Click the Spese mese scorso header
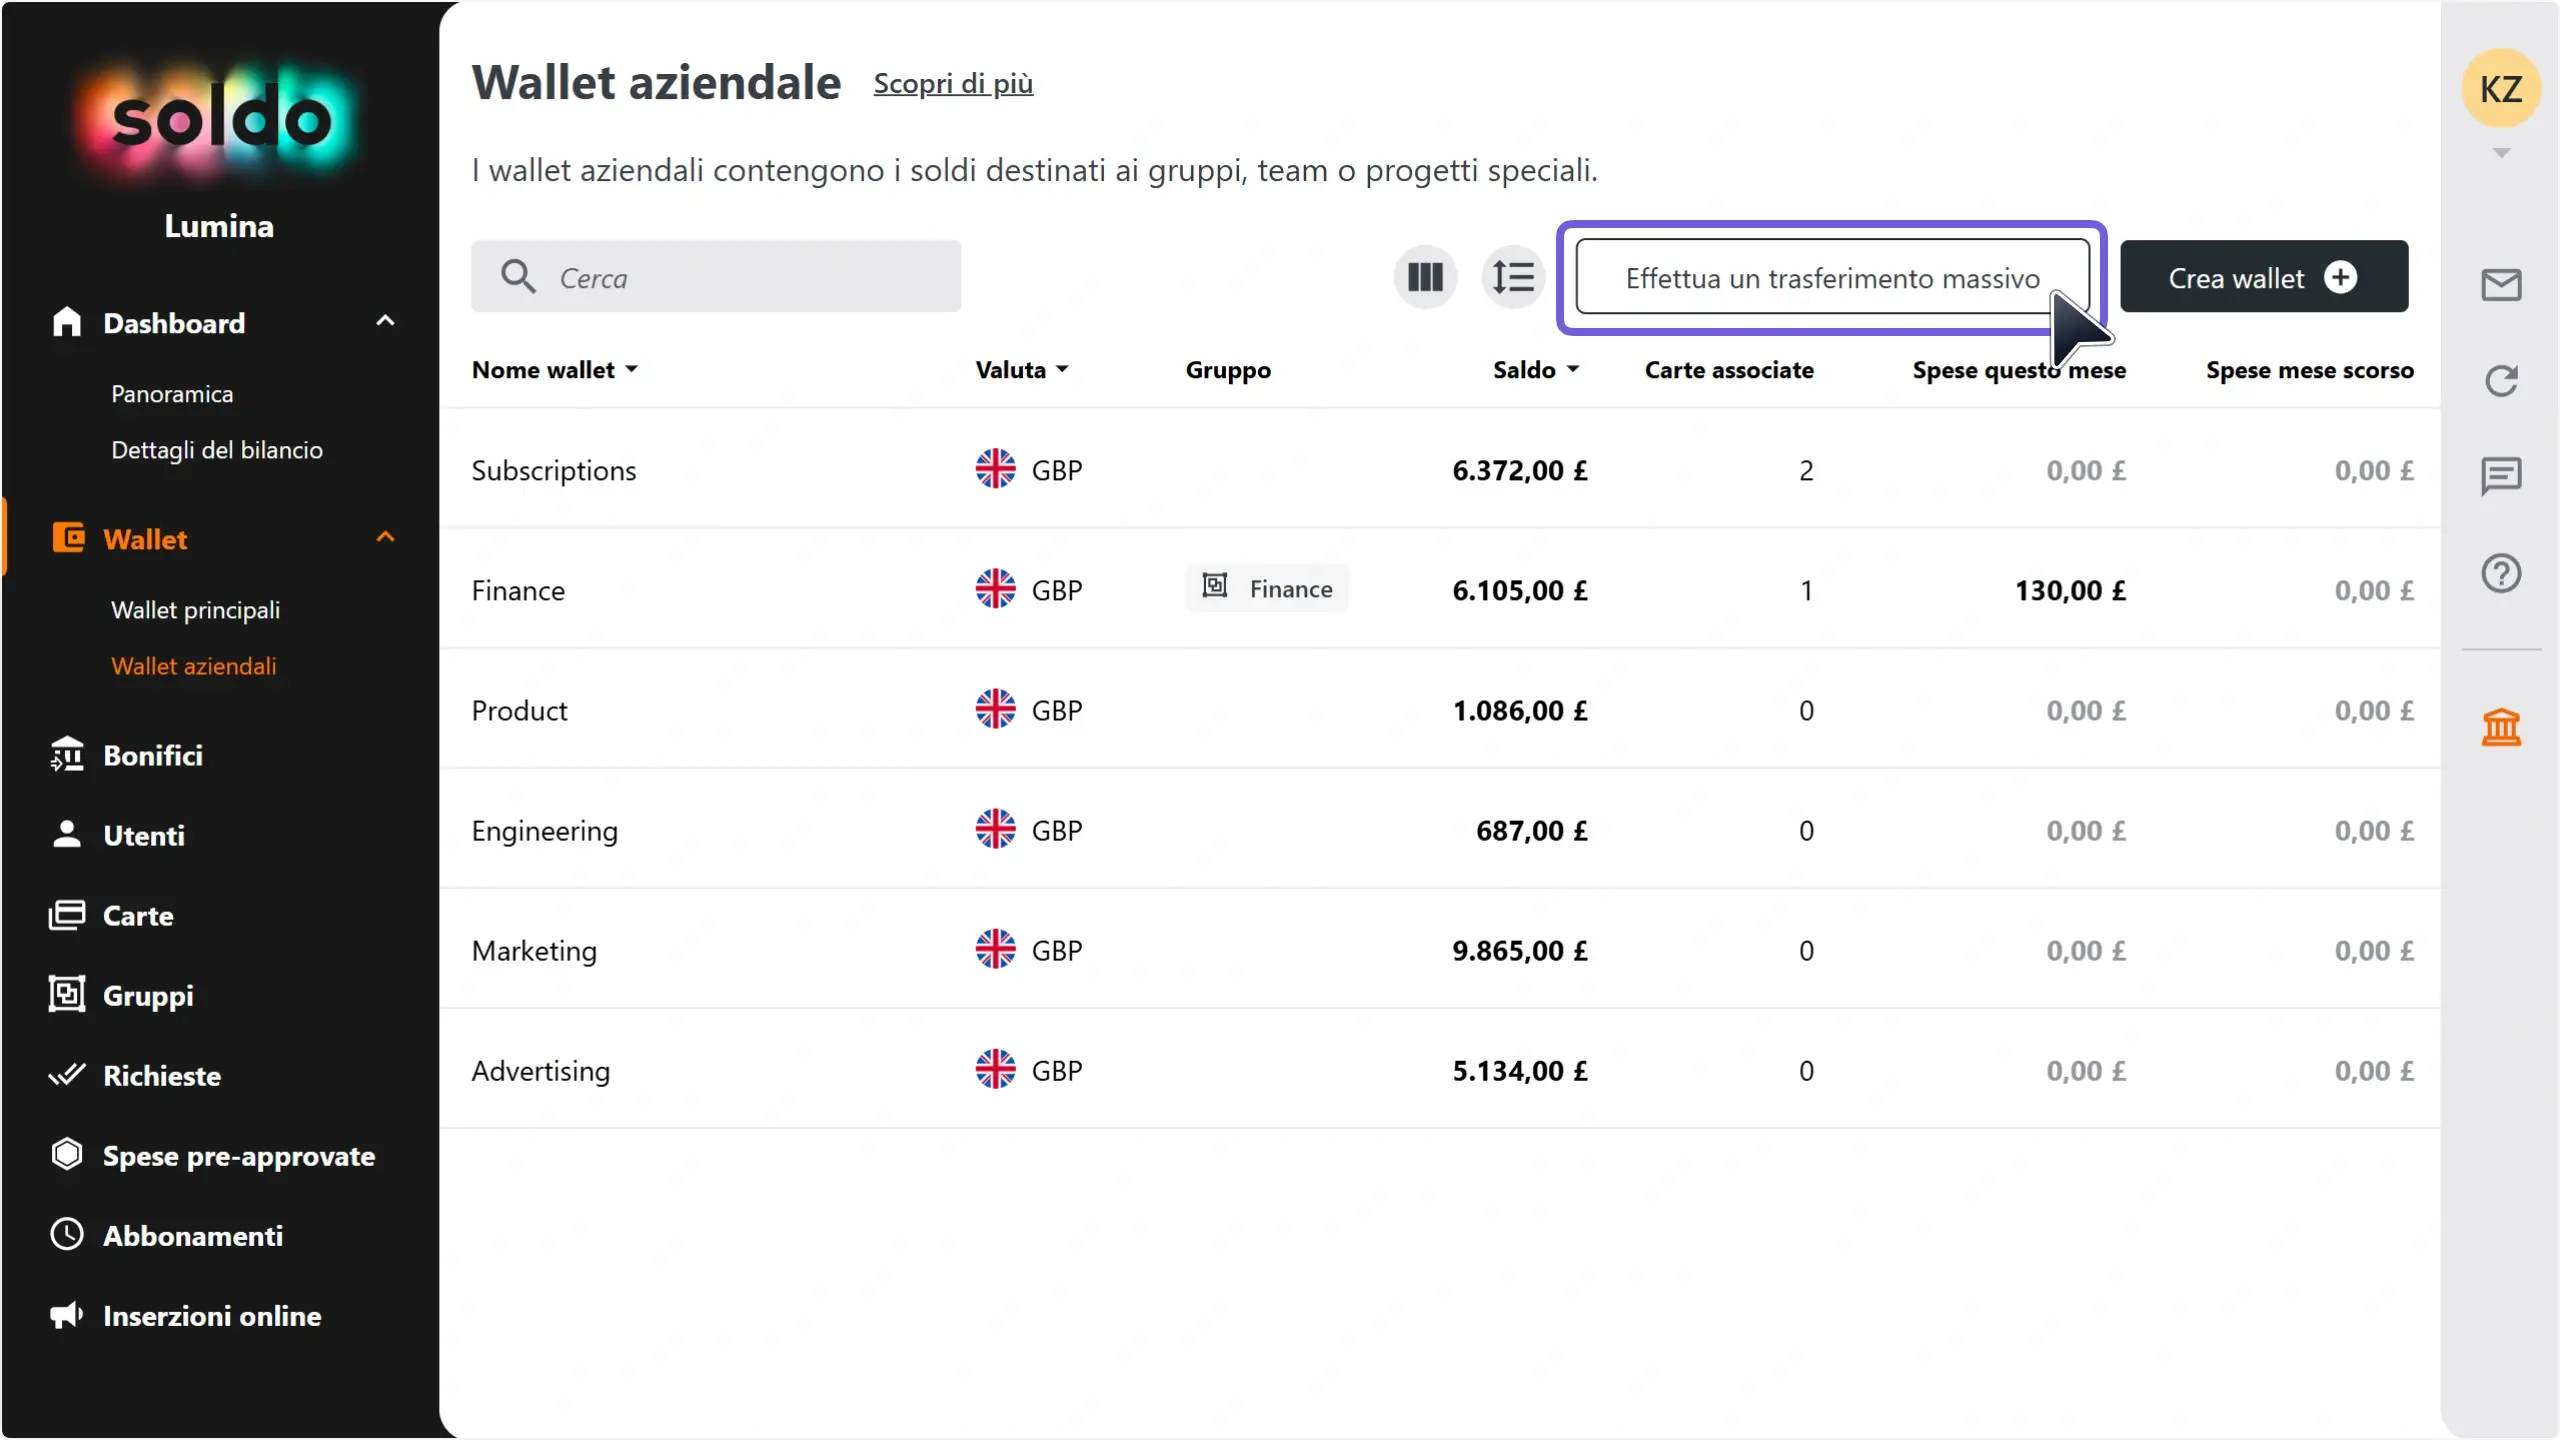This screenshot has height=1440, width=2560. coord(2310,370)
